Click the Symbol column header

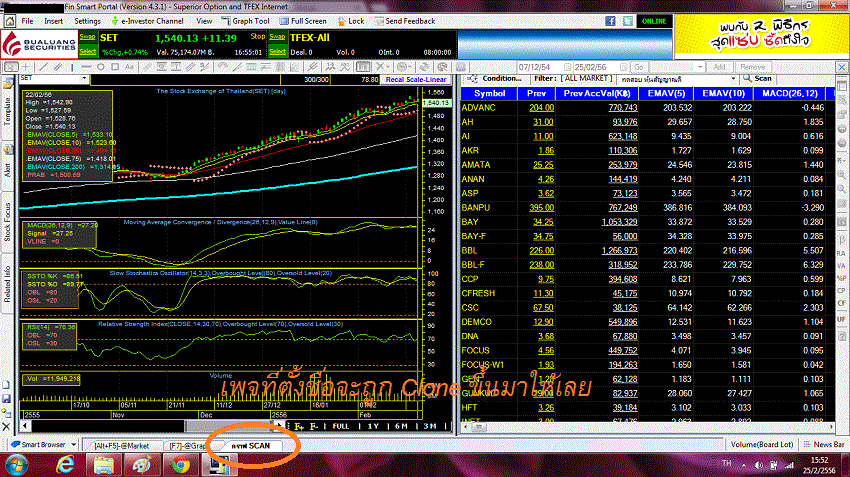click(x=489, y=93)
